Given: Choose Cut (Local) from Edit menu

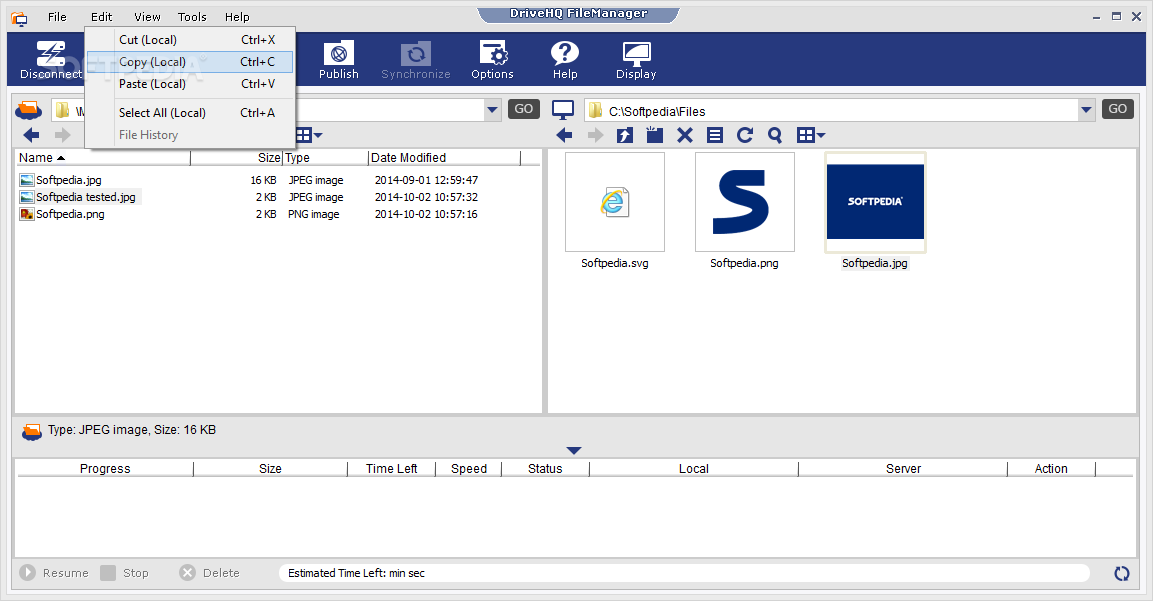Looking at the screenshot, I should click(x=190, y=40).
